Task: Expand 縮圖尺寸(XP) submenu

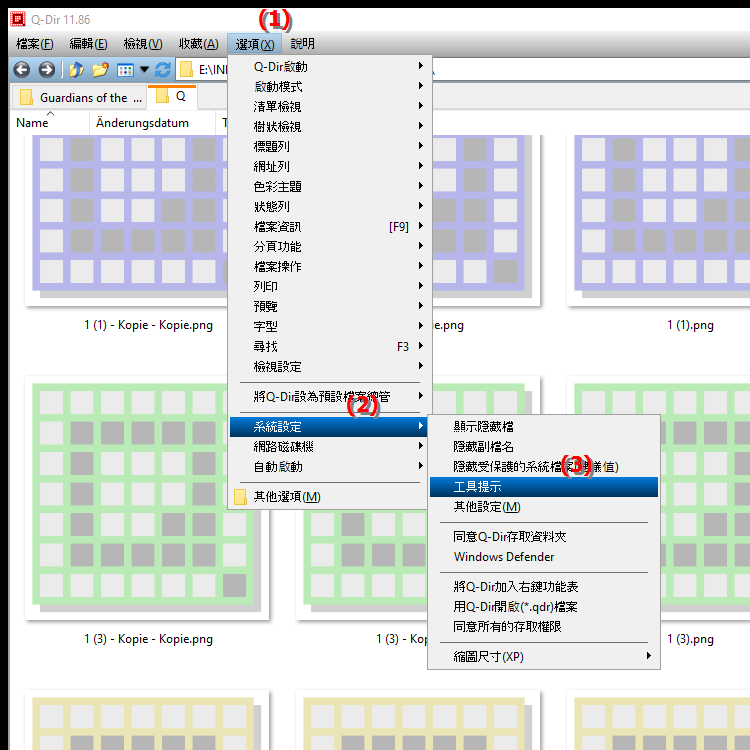Action: coord(544,657)
